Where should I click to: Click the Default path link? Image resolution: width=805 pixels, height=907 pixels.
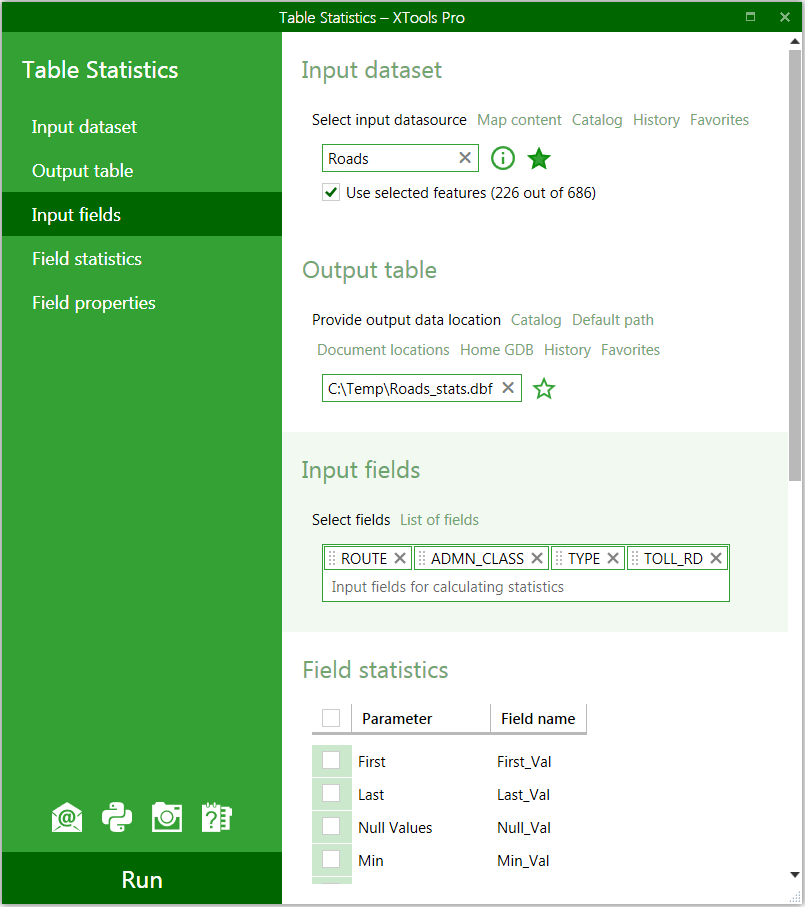pos(613,320)
